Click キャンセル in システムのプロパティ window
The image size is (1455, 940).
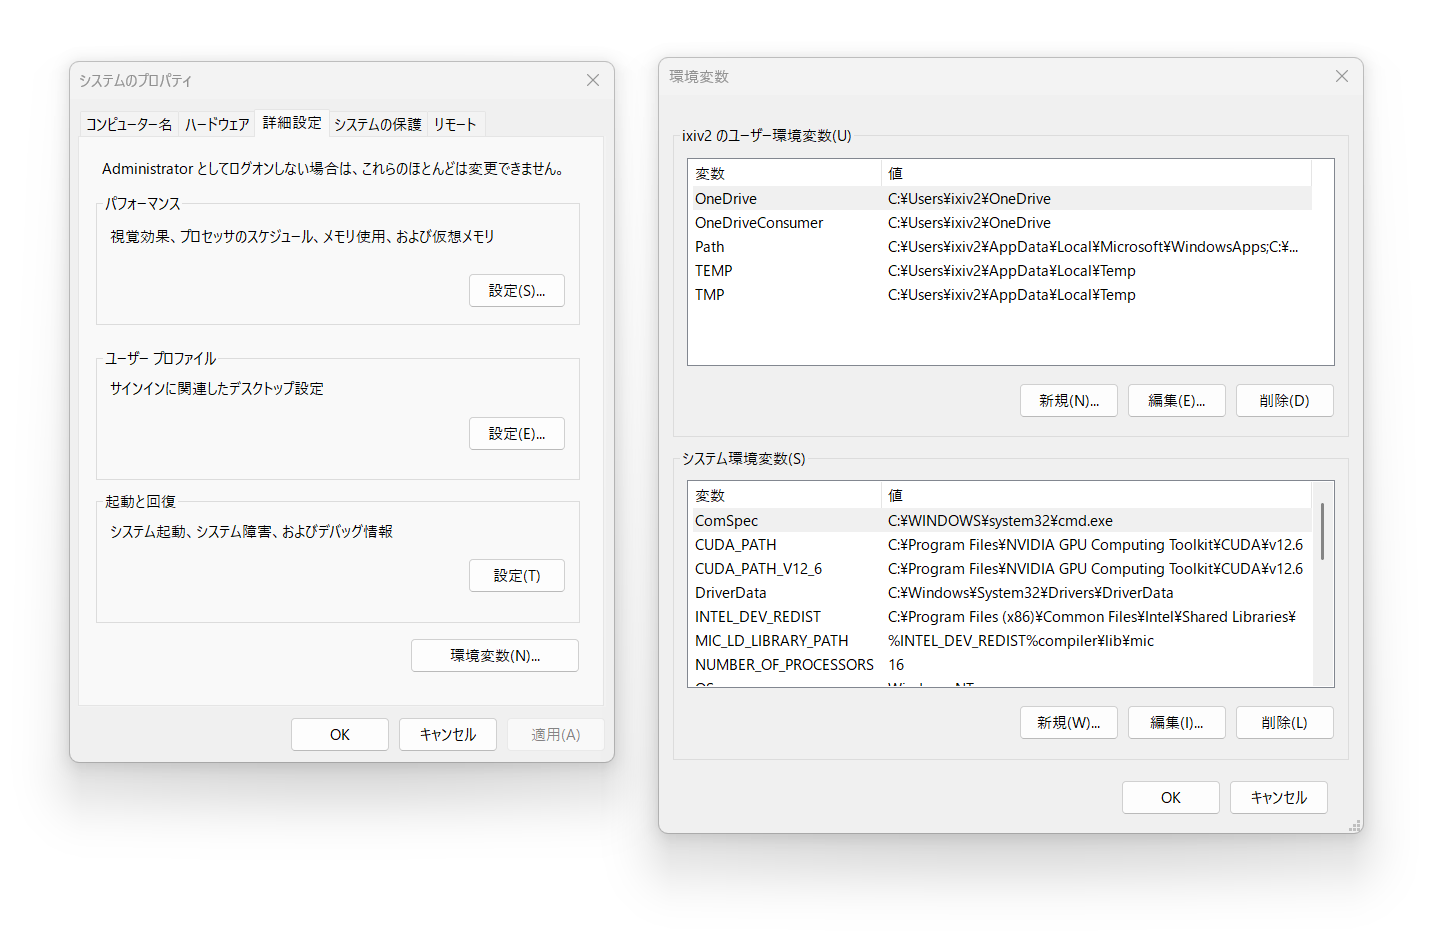447,734
